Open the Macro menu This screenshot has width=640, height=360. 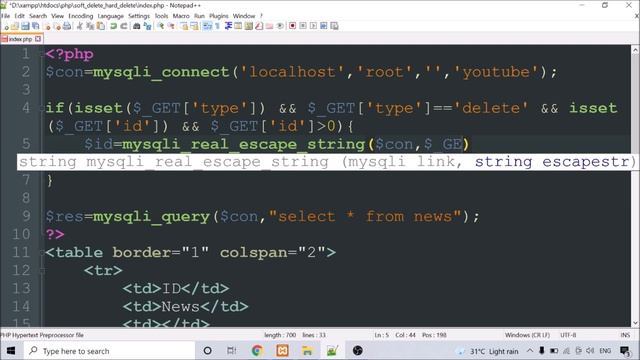pos(181,16)
